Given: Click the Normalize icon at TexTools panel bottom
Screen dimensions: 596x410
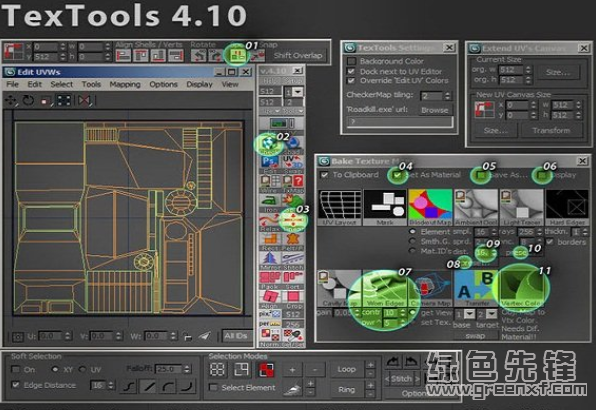Looking at the screenshot, I should tap(269, 336).
